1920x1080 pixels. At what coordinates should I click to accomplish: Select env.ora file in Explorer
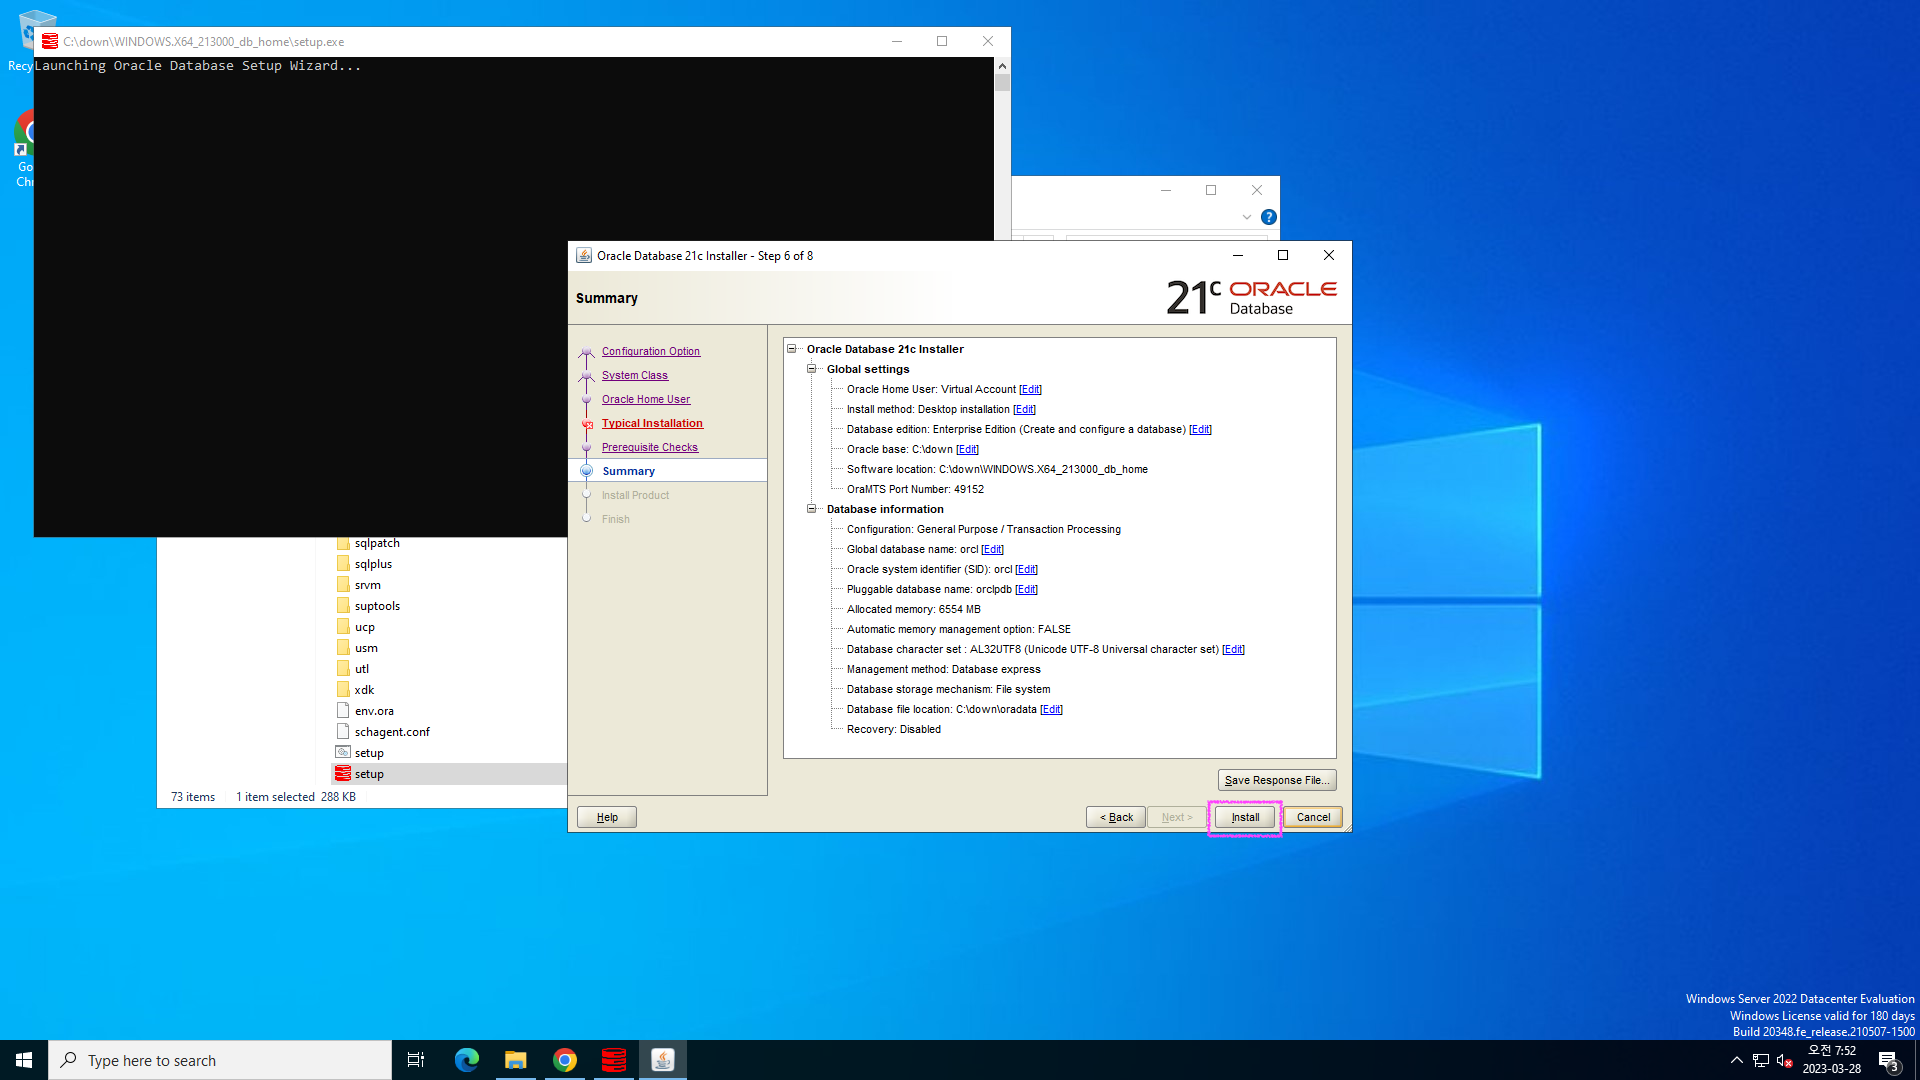374,711
